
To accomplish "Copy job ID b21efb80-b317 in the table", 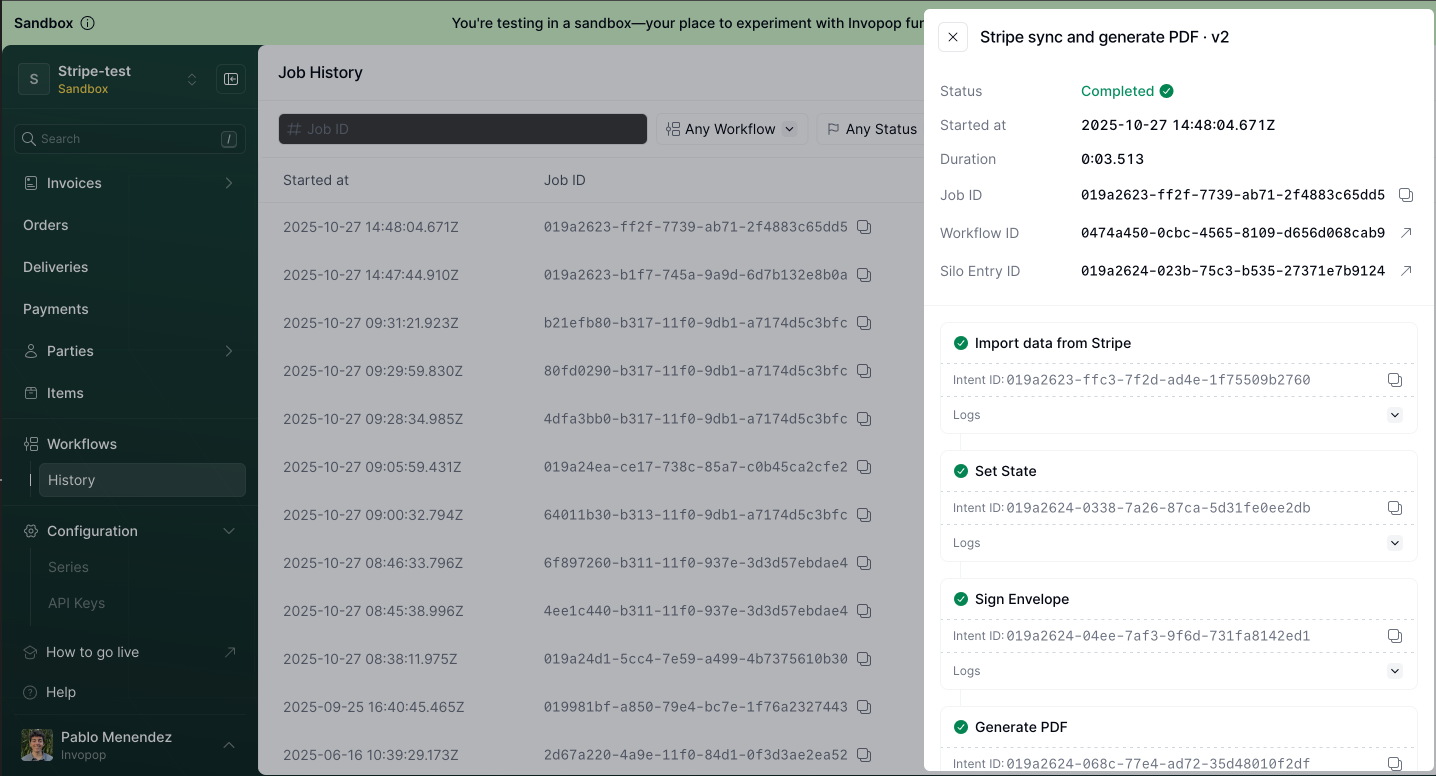I will tap(864, 323).
